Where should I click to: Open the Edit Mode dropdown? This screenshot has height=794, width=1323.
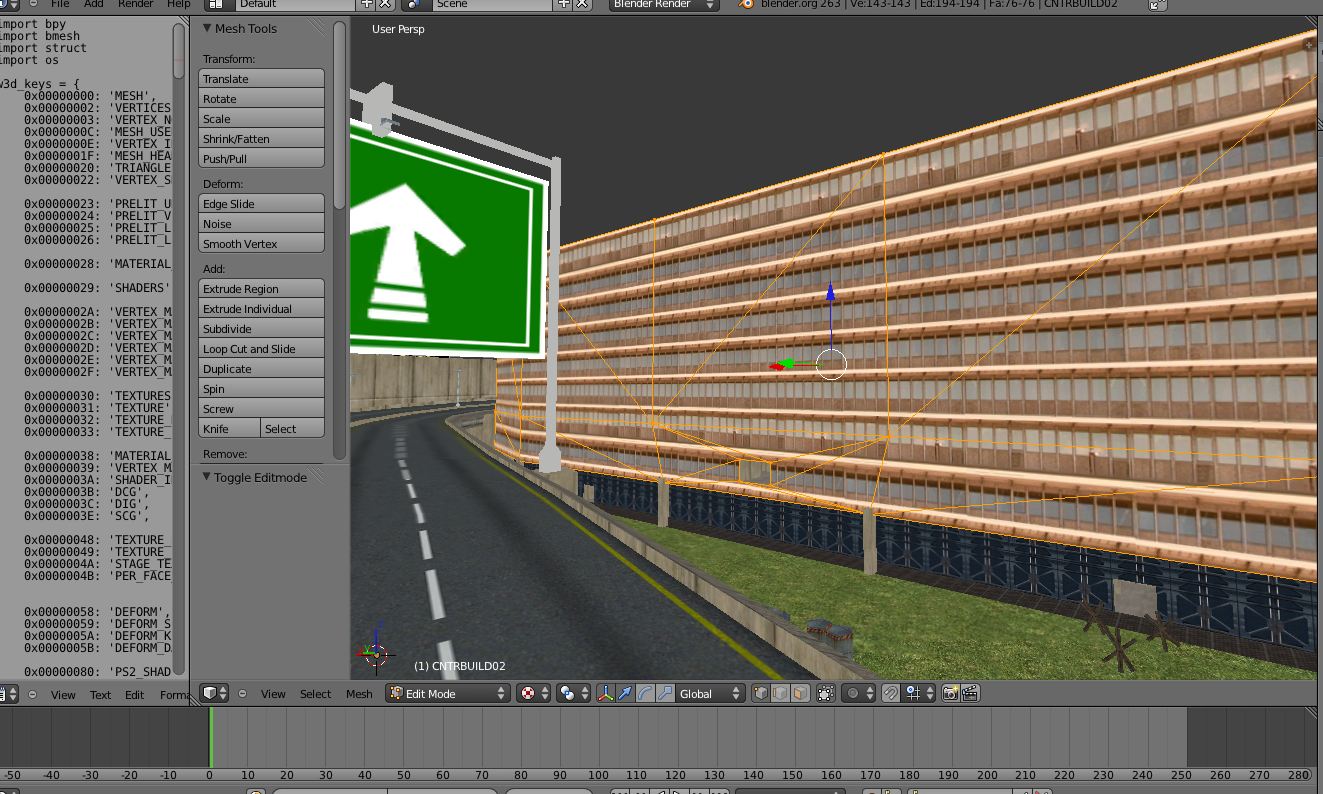click(448, 693)
